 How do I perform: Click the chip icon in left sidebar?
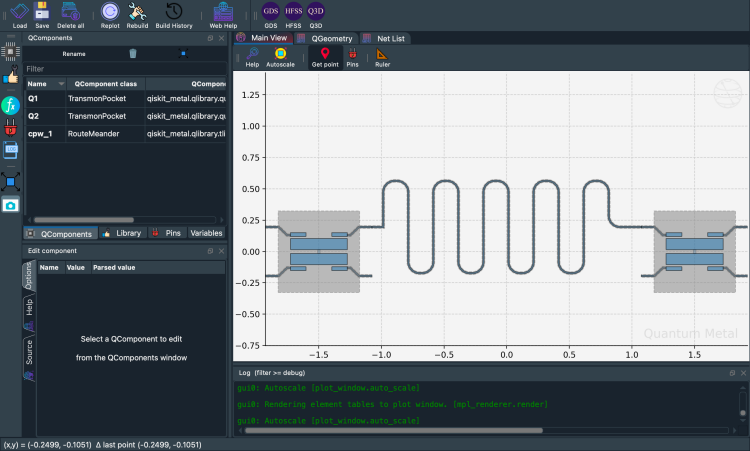pyautogui.click(x=11, y=51)
